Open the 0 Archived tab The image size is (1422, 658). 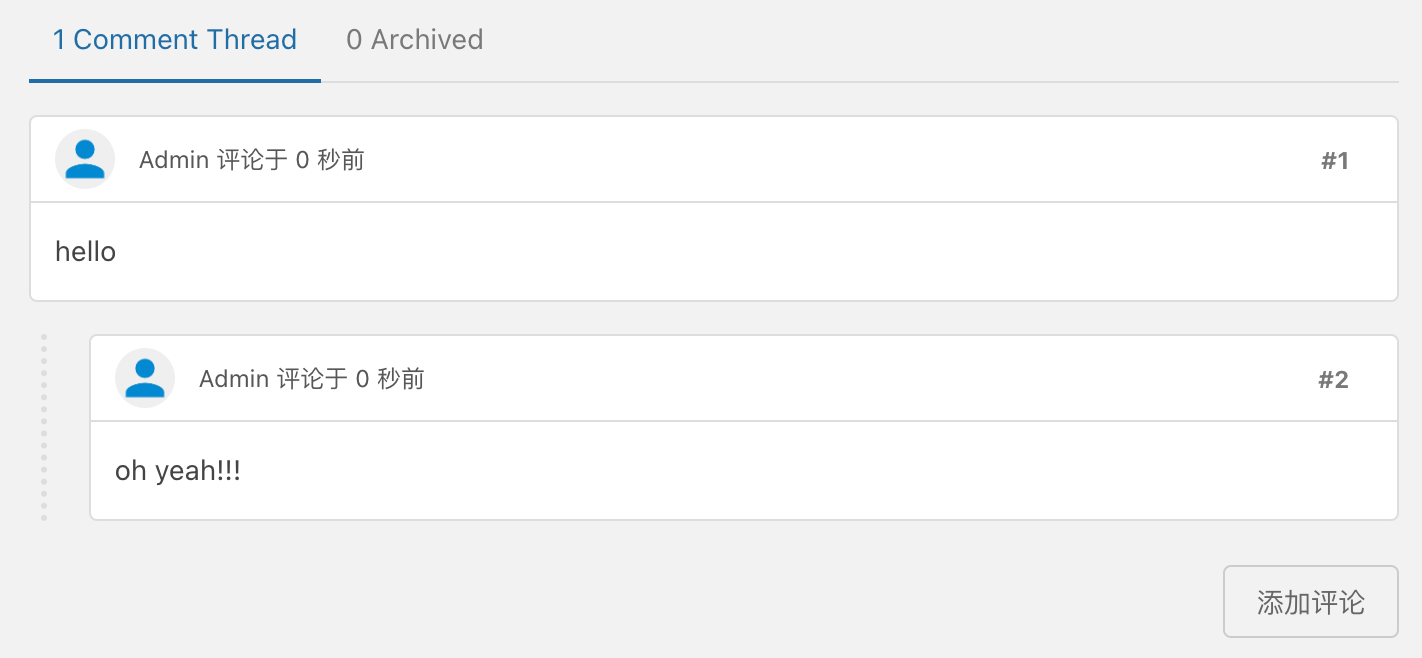coord(414,40)
